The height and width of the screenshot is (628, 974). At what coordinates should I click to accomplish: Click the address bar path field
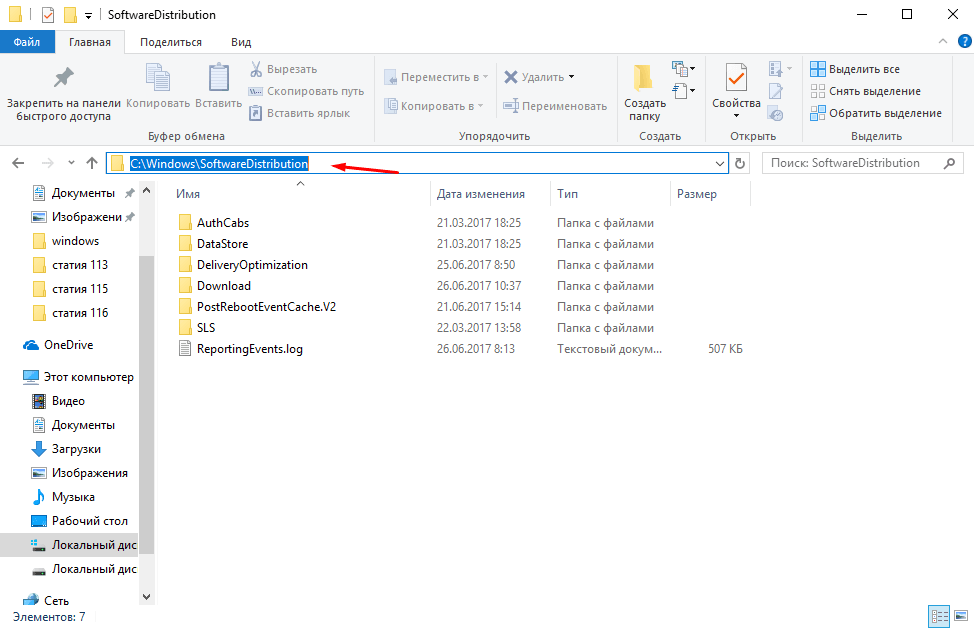(417, 163)
